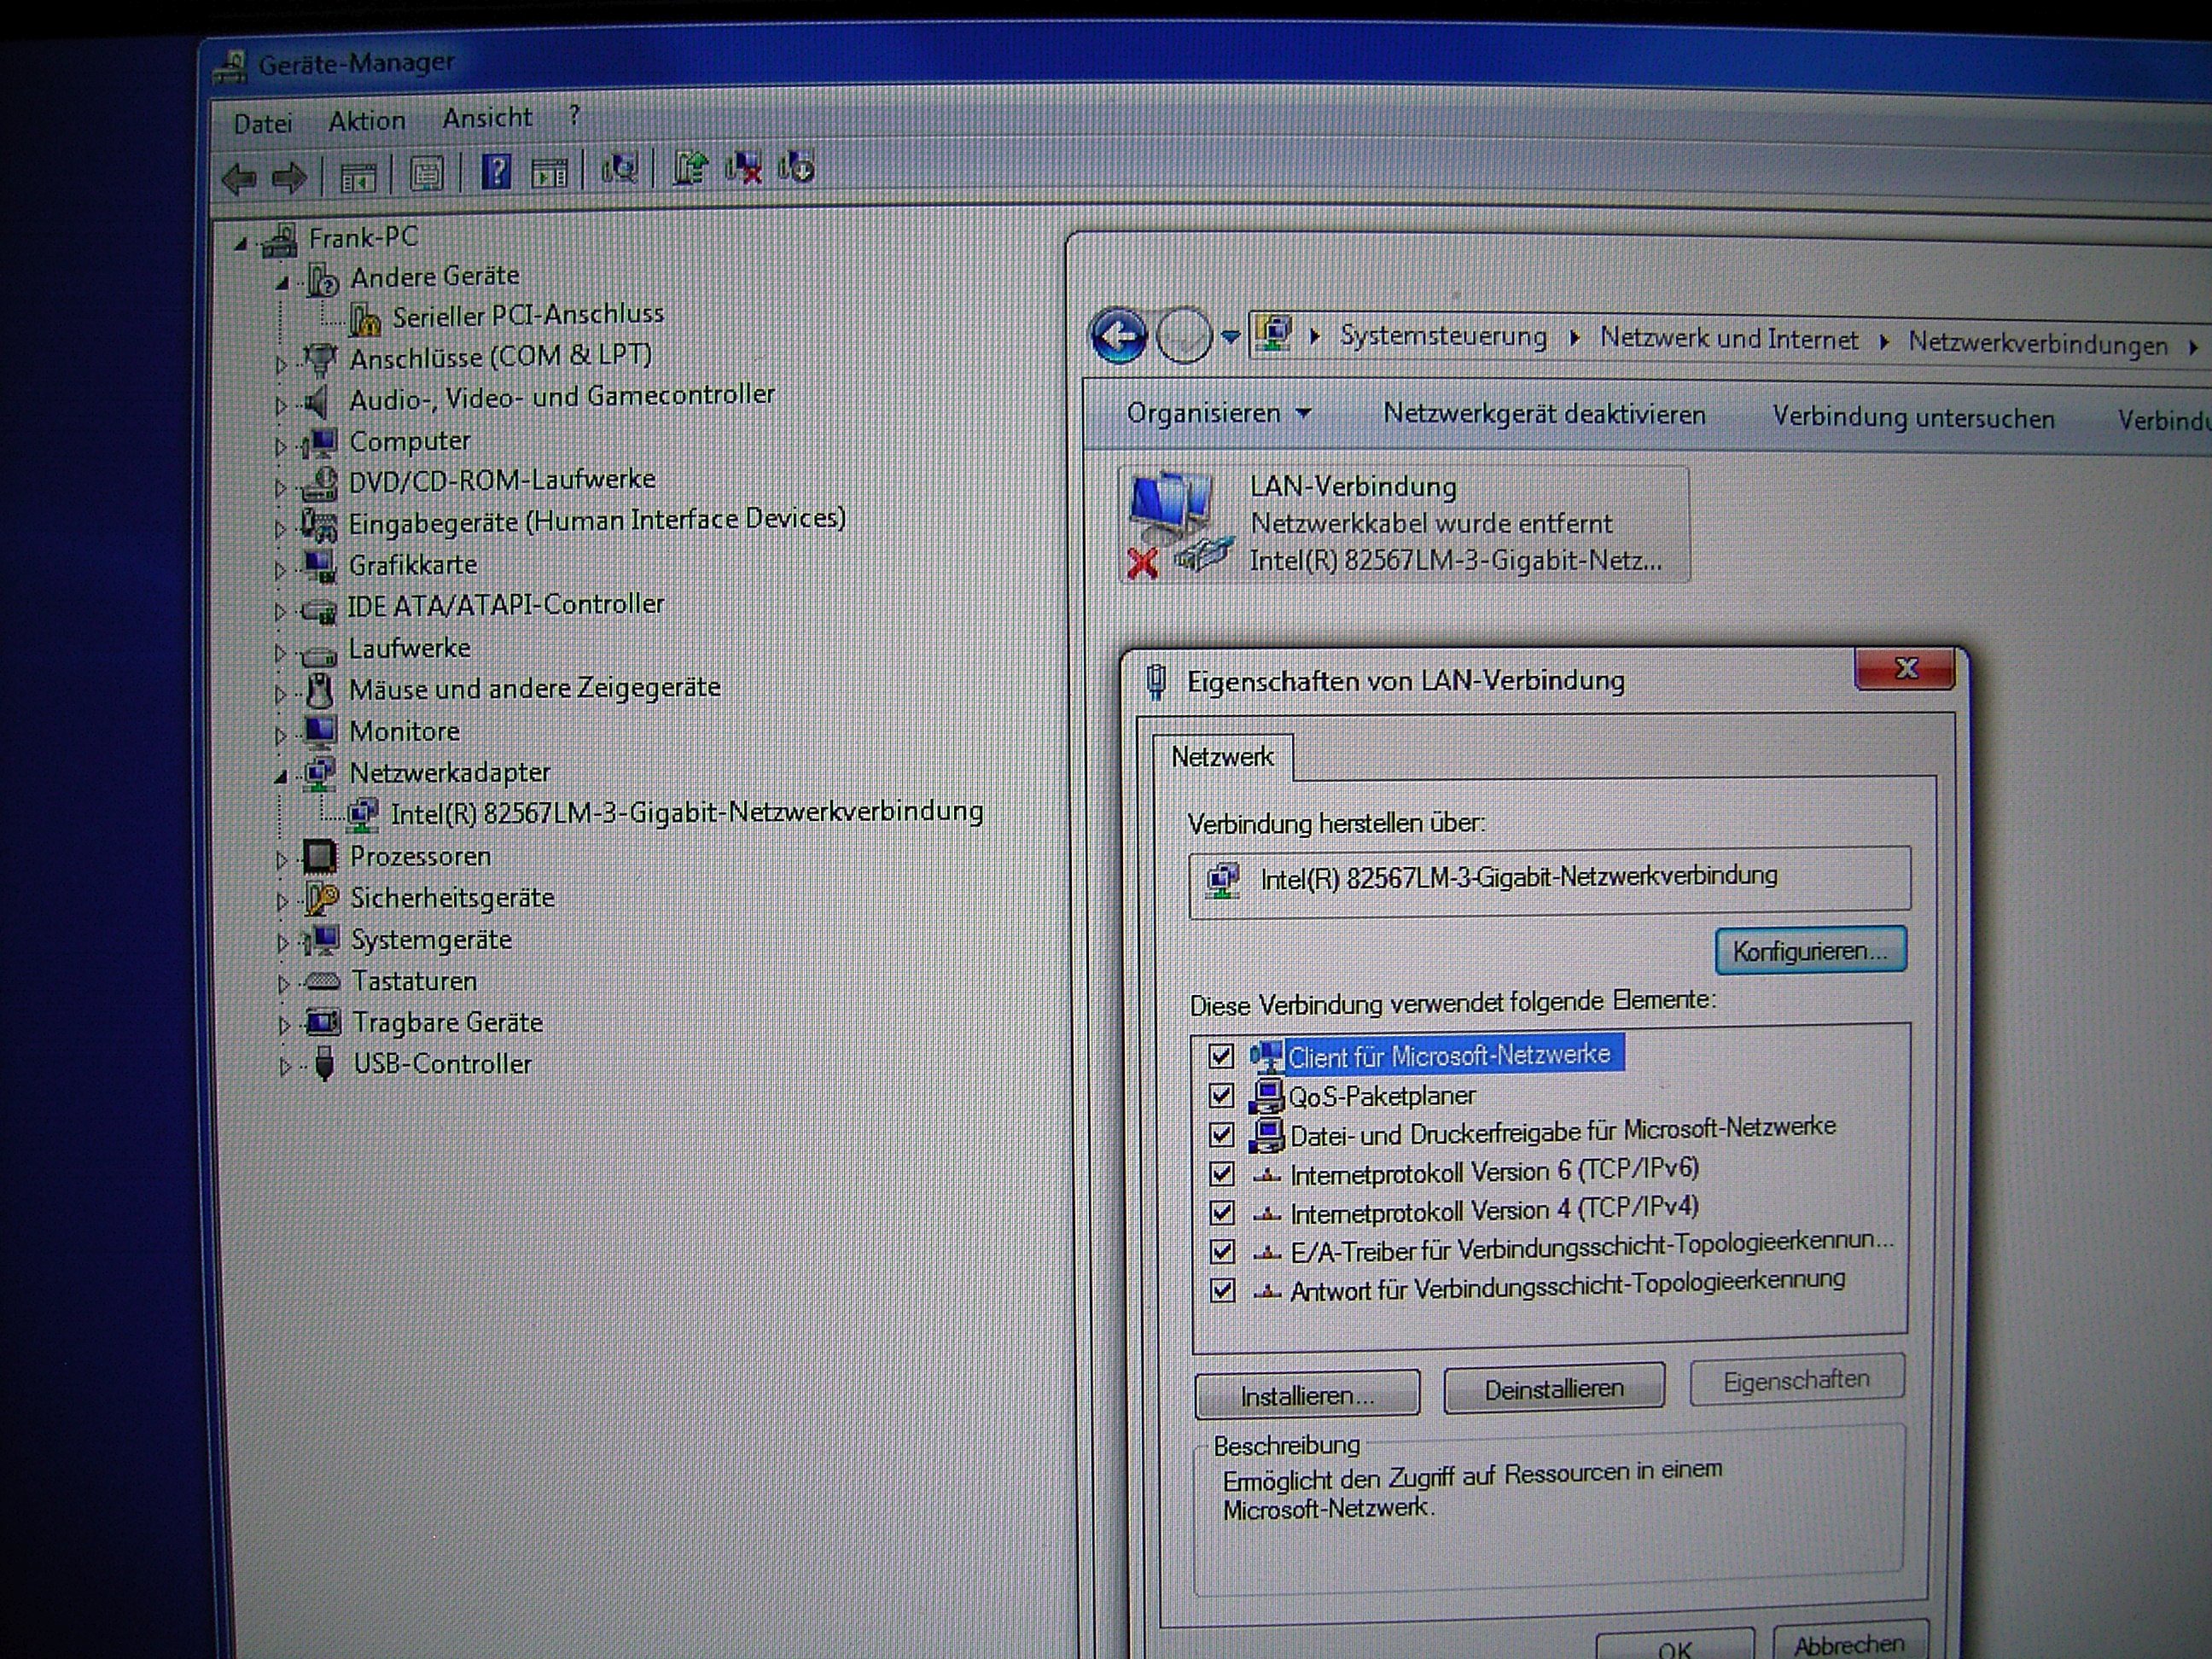Image resolution: width=2212 pixels, height=1659 pixels.
Task: Select Serieller PCI-Anschluss device
Action: point(527,315)
